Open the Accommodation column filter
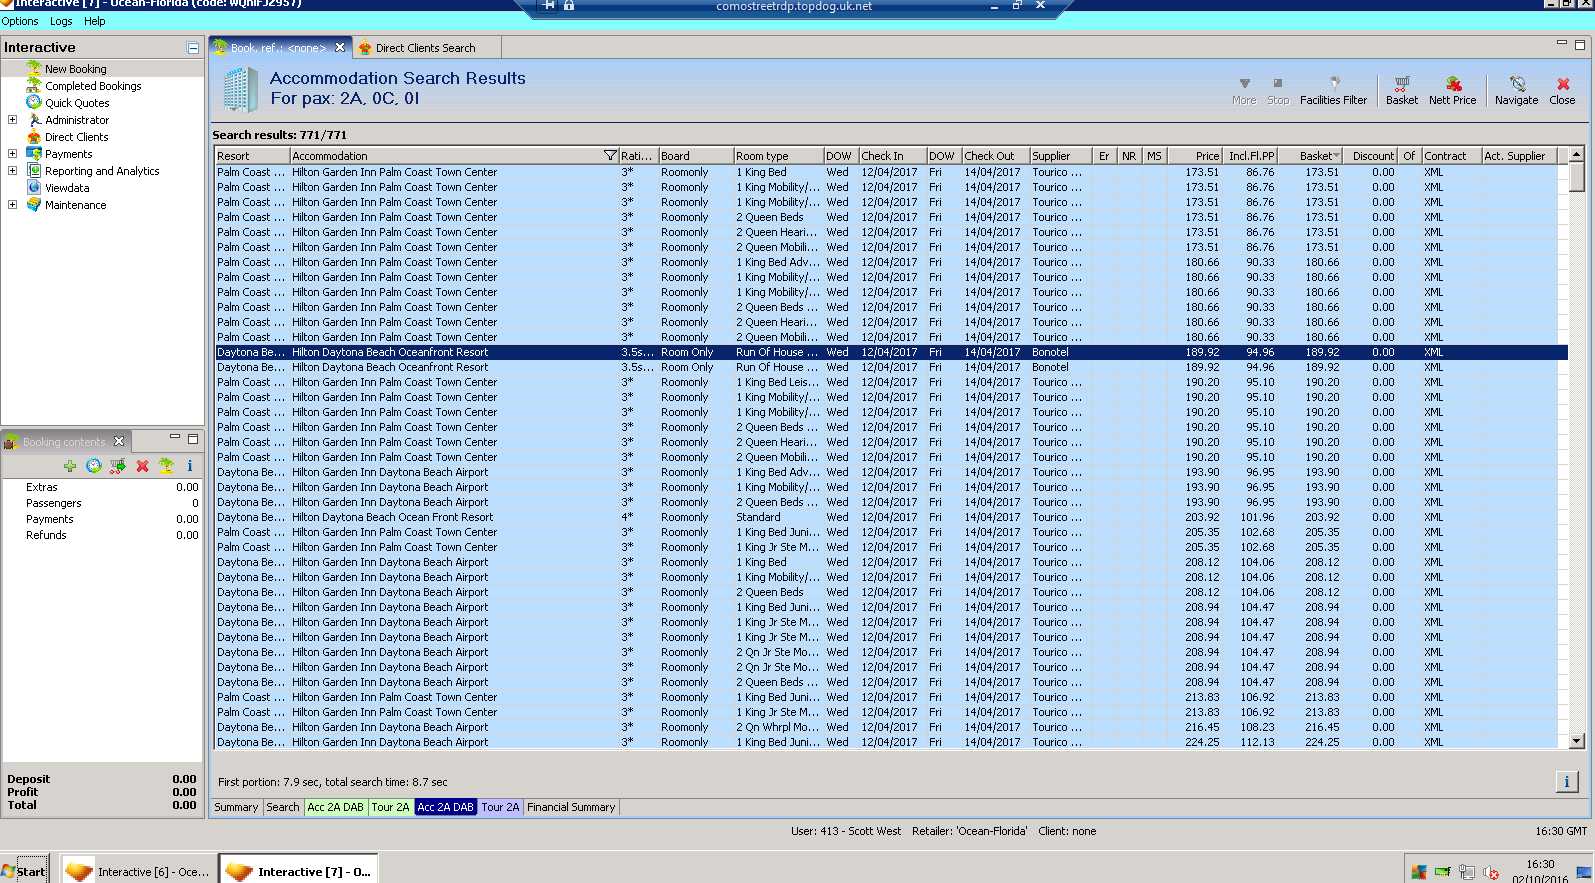 coord(610,156)
